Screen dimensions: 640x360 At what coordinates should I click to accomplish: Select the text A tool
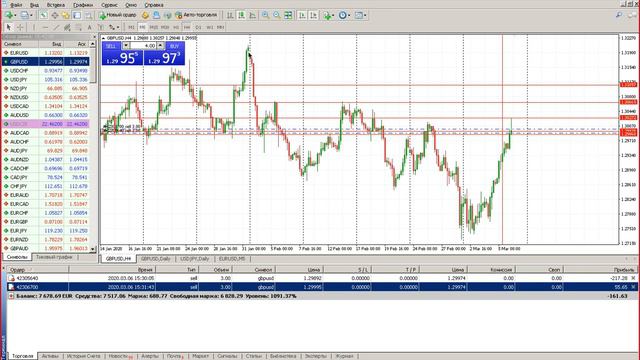pos(90,27)
